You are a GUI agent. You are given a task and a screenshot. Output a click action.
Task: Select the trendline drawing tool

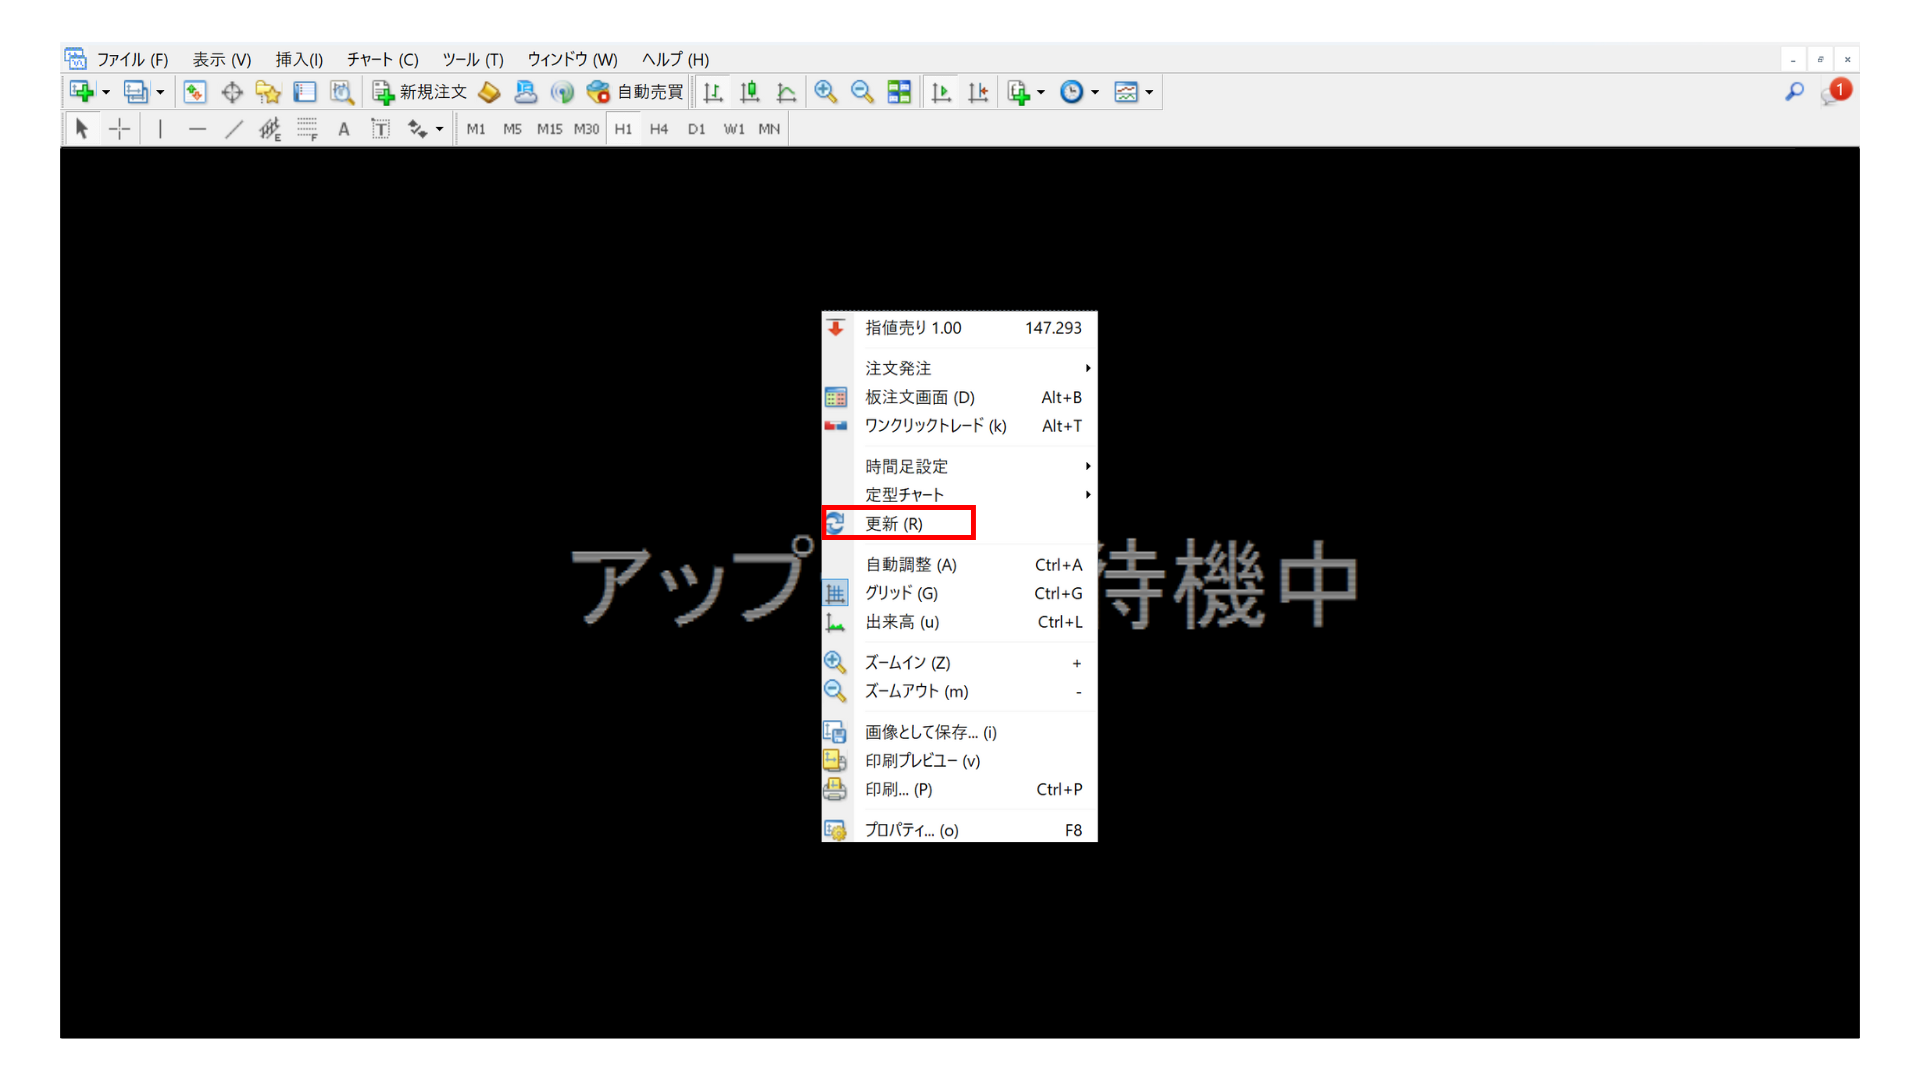point(234,128)
